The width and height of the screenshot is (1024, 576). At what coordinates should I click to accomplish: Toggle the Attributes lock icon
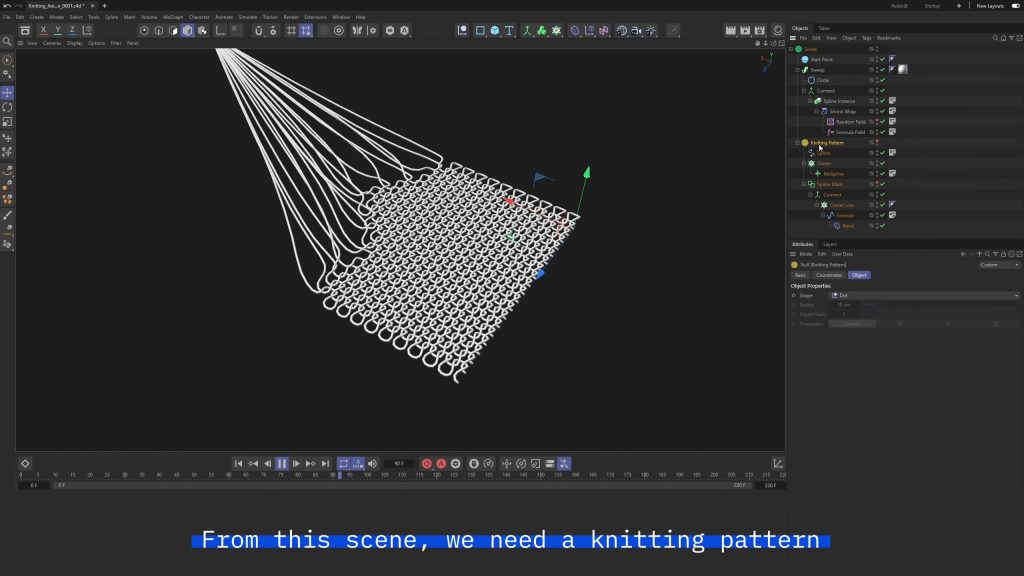(1004, 254)
